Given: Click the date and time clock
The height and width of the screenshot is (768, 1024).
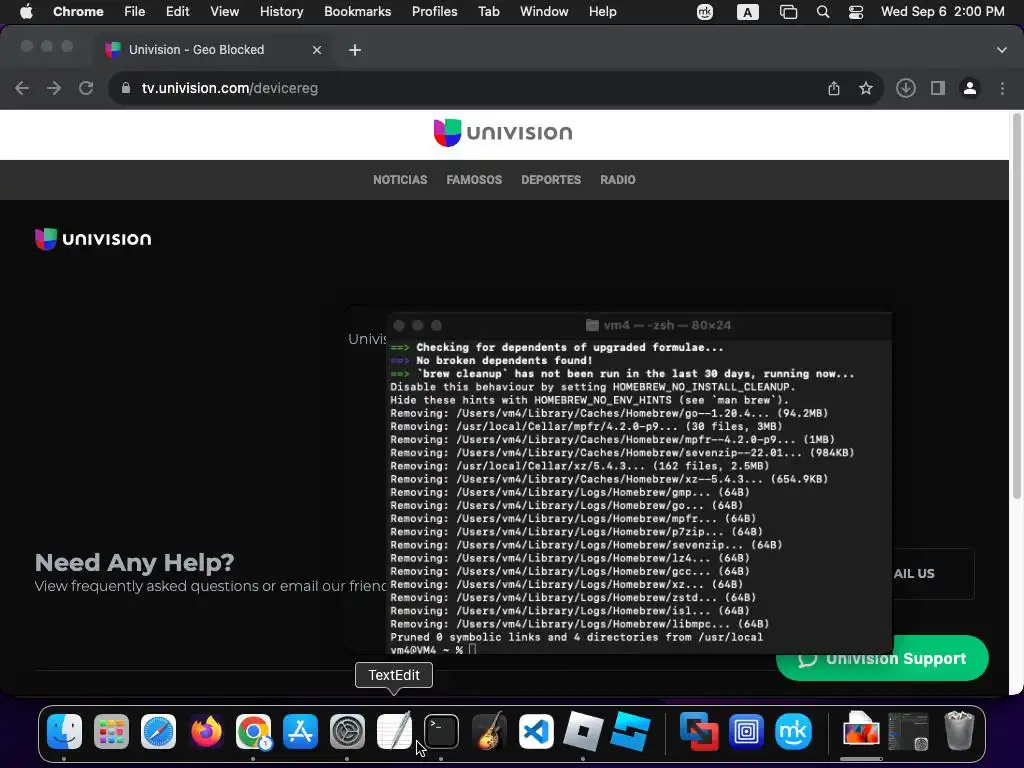Looking at the screenshot, I should click(x=942, y=12).
